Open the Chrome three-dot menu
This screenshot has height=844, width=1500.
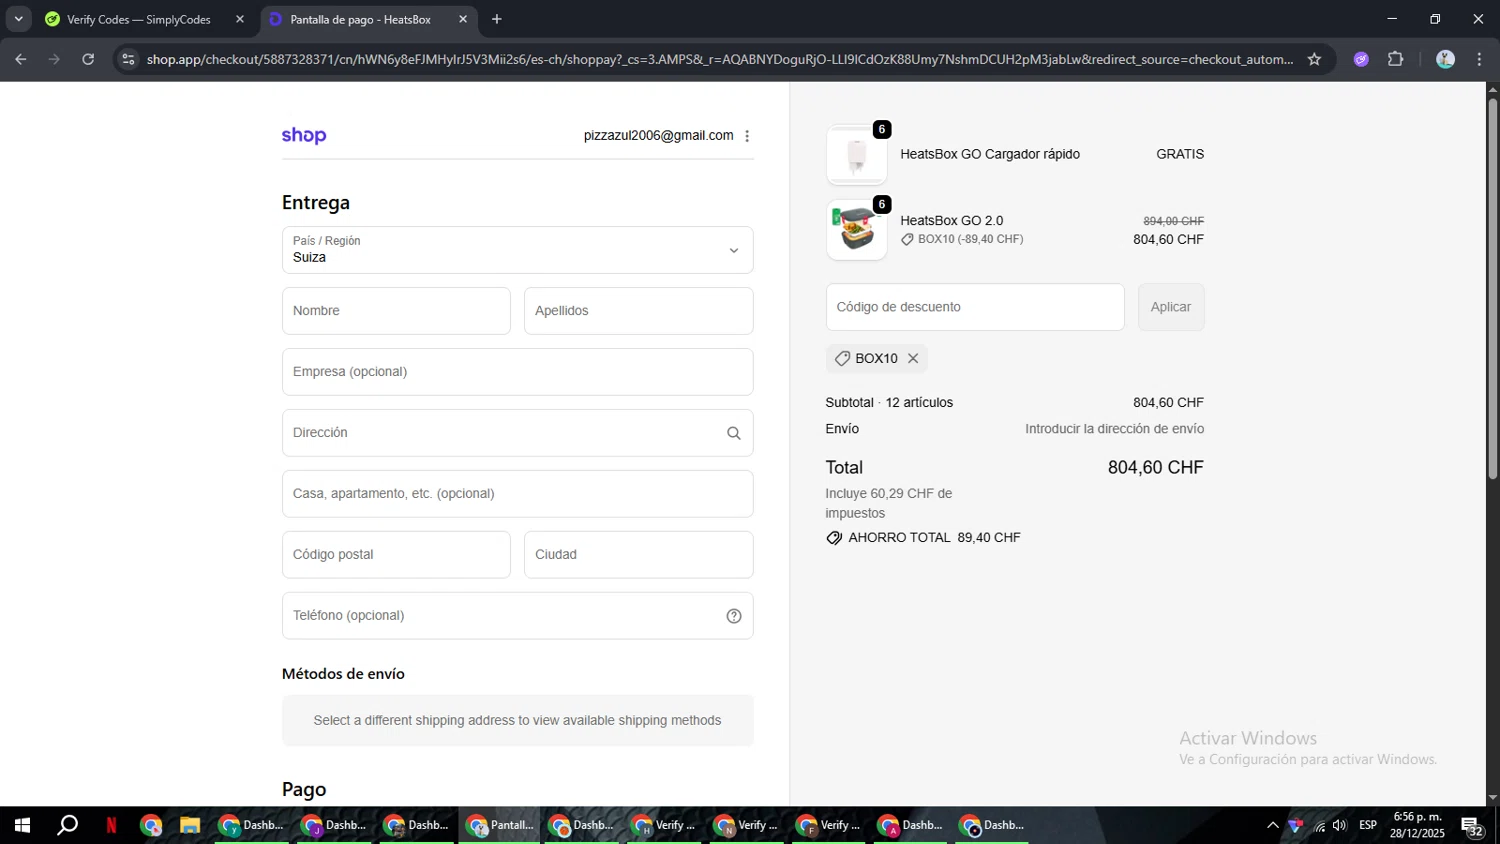[1479, 59]
